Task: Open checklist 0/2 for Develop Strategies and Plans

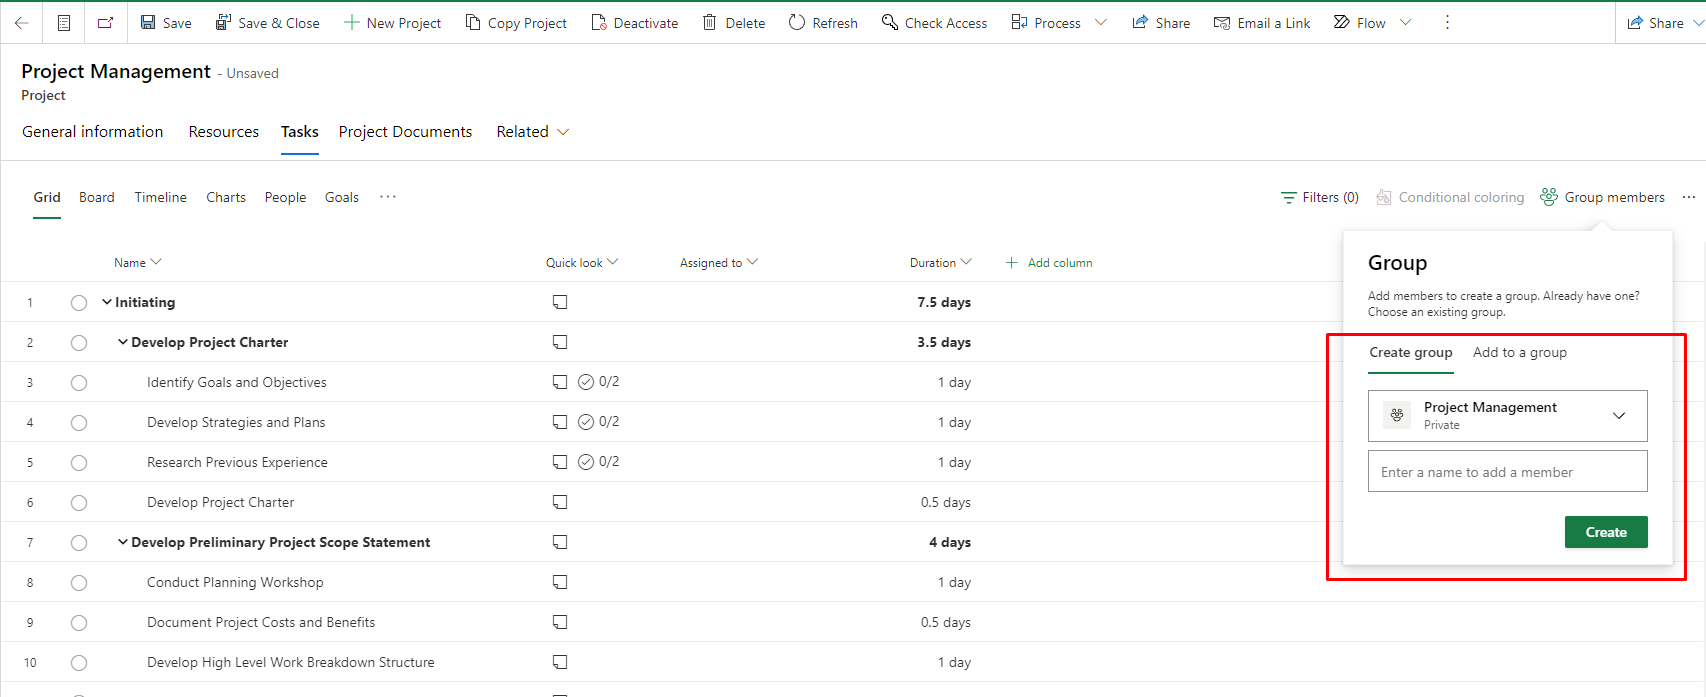Action: coord(599,422)
